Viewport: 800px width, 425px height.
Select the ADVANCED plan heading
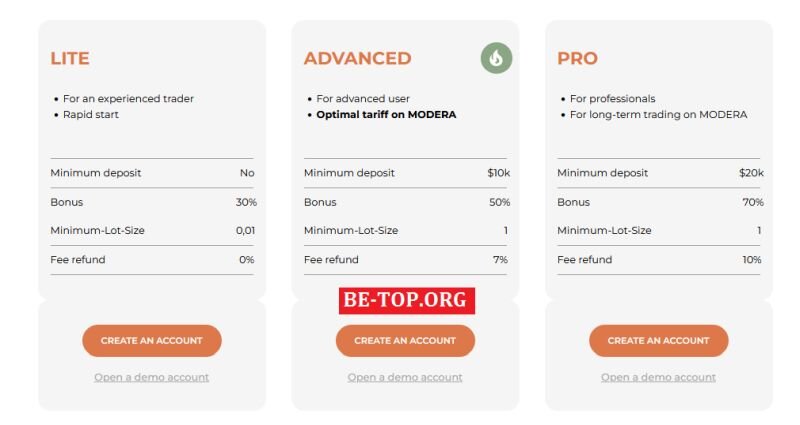pos(358,58)
